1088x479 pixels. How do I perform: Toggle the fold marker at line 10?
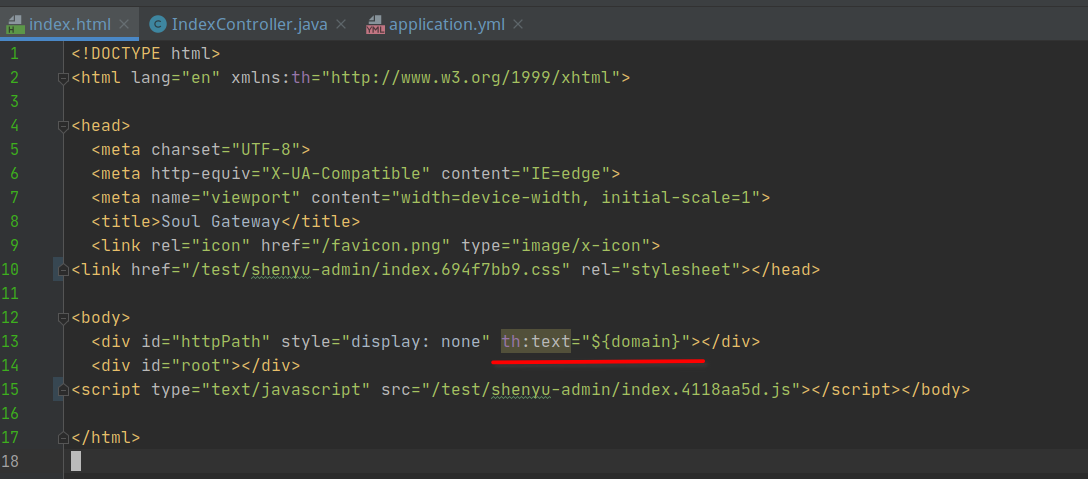[63, 269]
